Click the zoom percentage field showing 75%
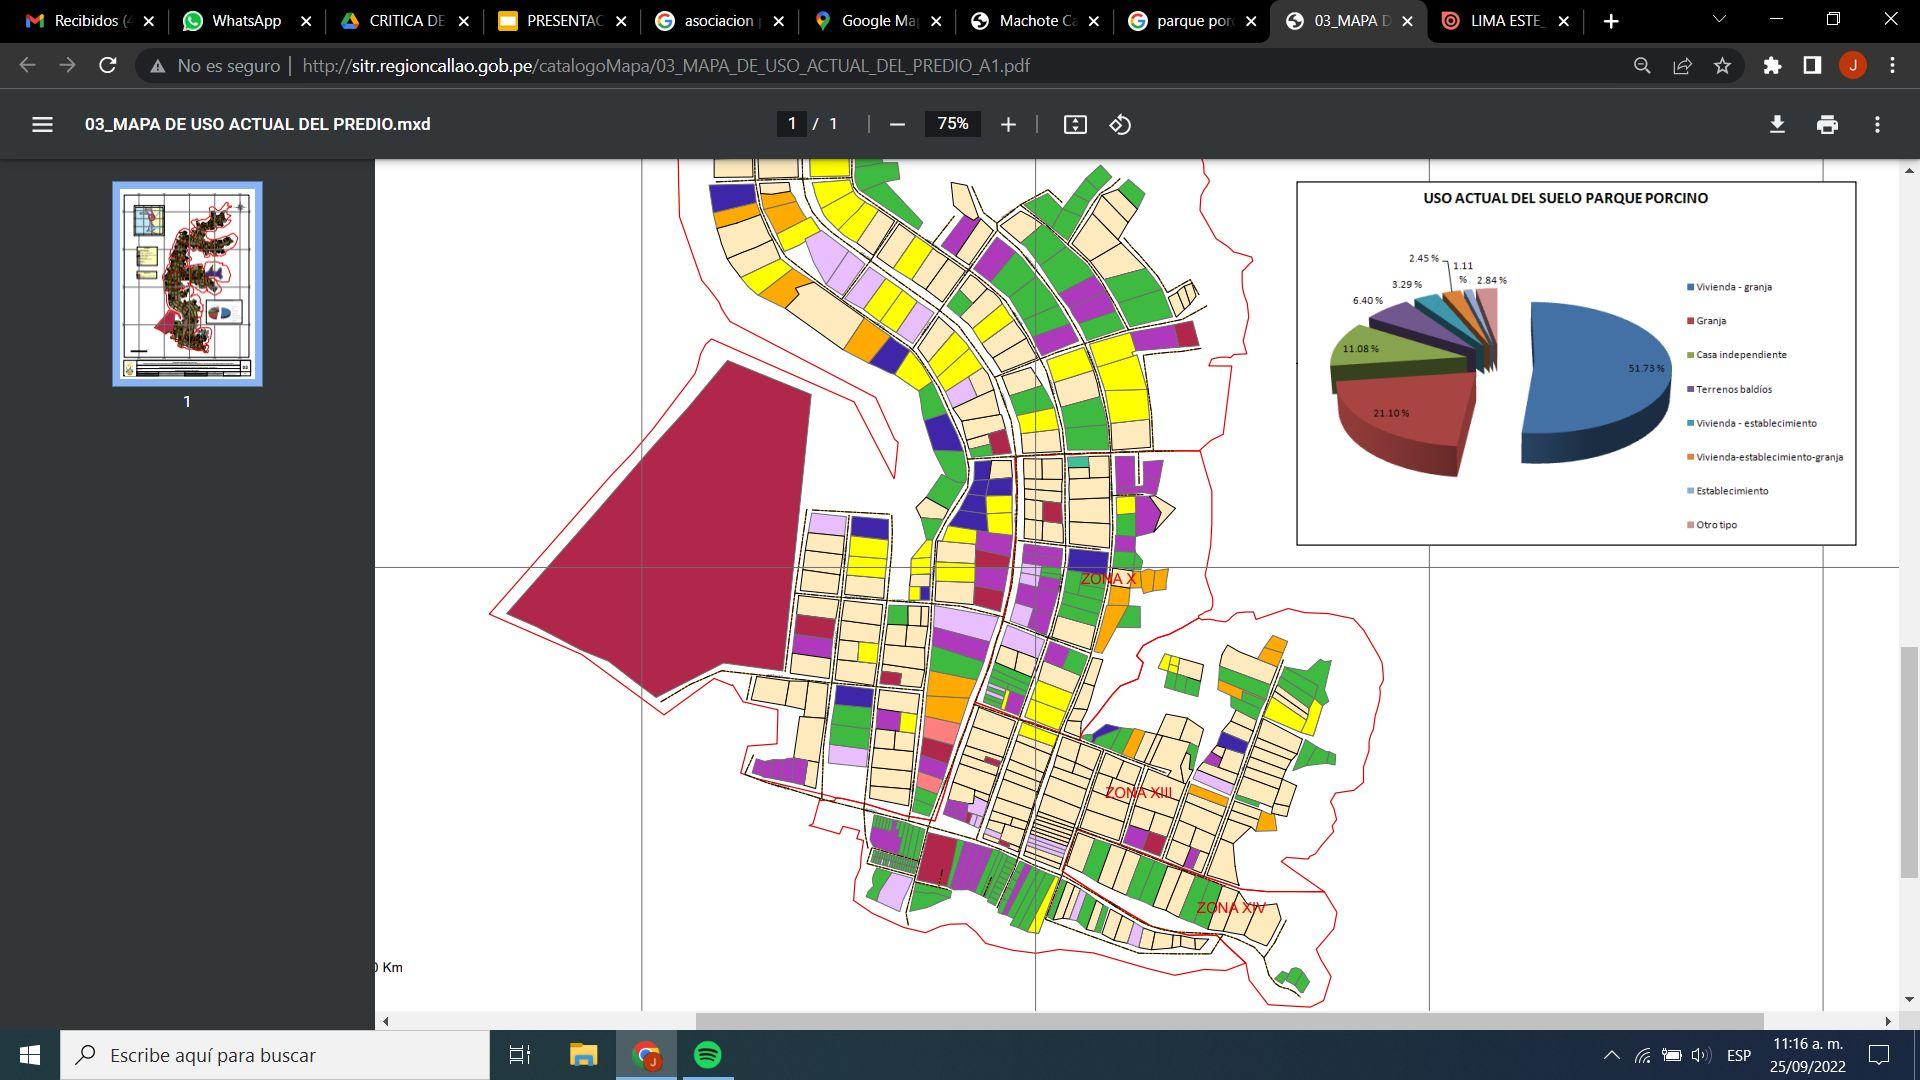This screenshot has width=1920, height=1080. point(952,124)
